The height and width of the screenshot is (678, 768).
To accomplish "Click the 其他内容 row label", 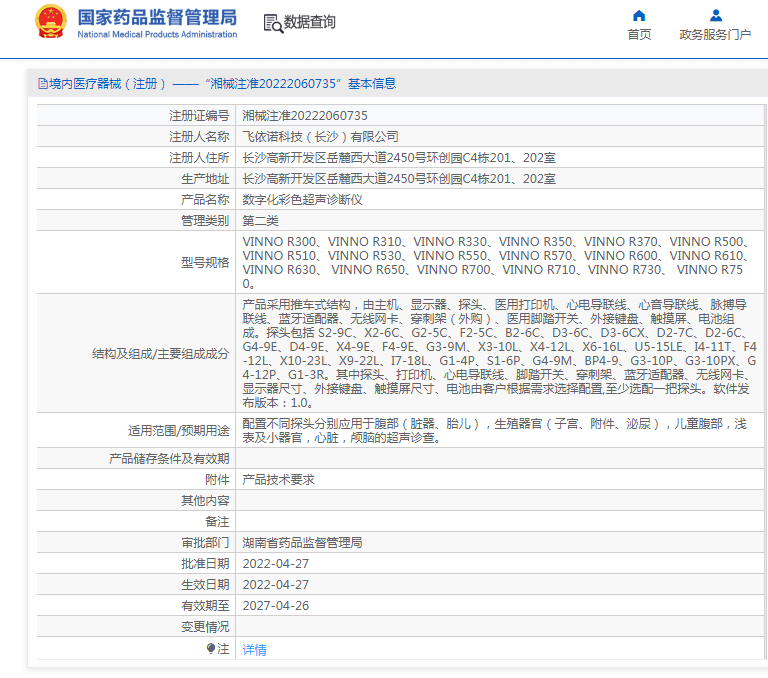I will point(205,501).
